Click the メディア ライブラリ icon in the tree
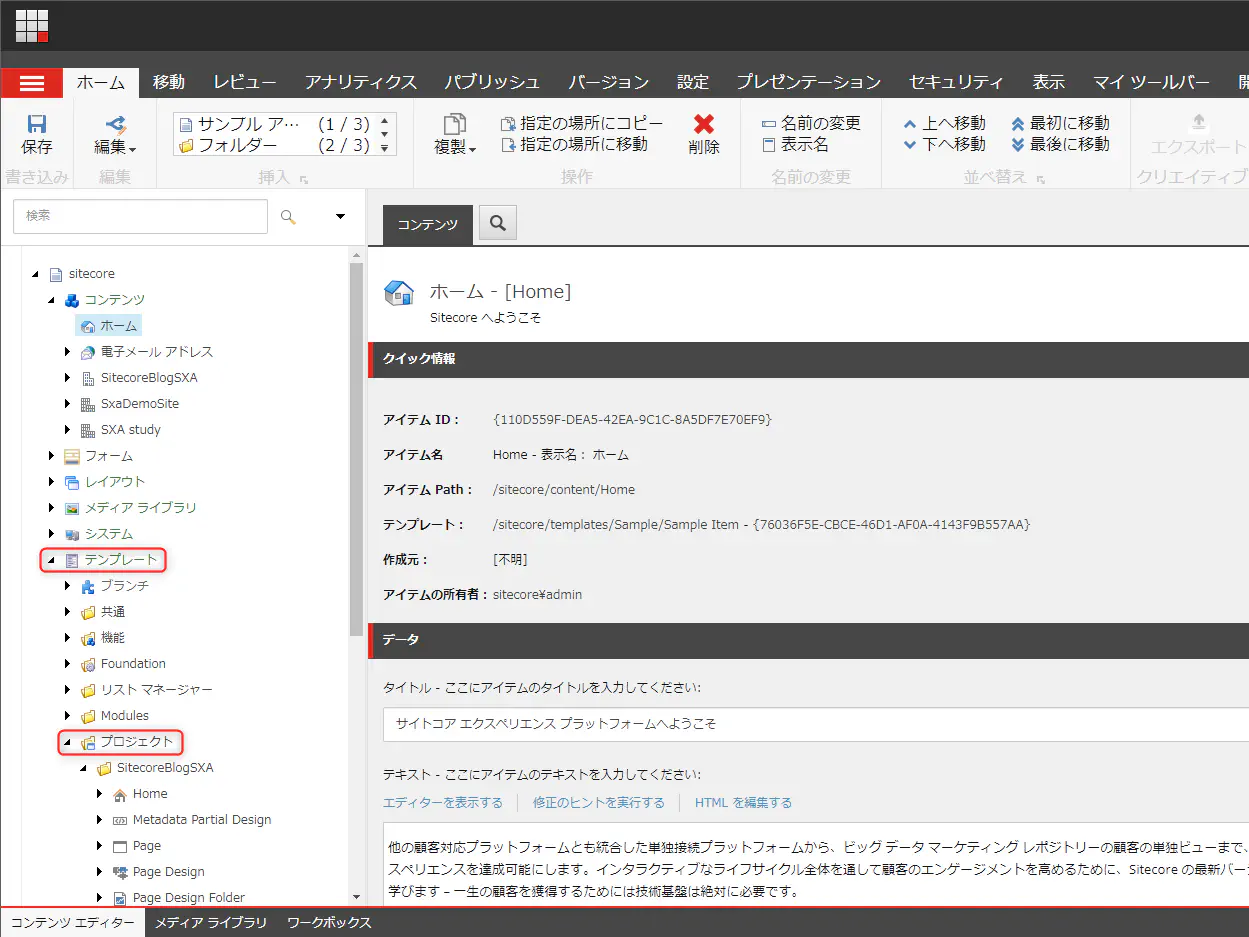This screenshot has width=1249, height=937. pyautogui.click(x=71, y=508)
